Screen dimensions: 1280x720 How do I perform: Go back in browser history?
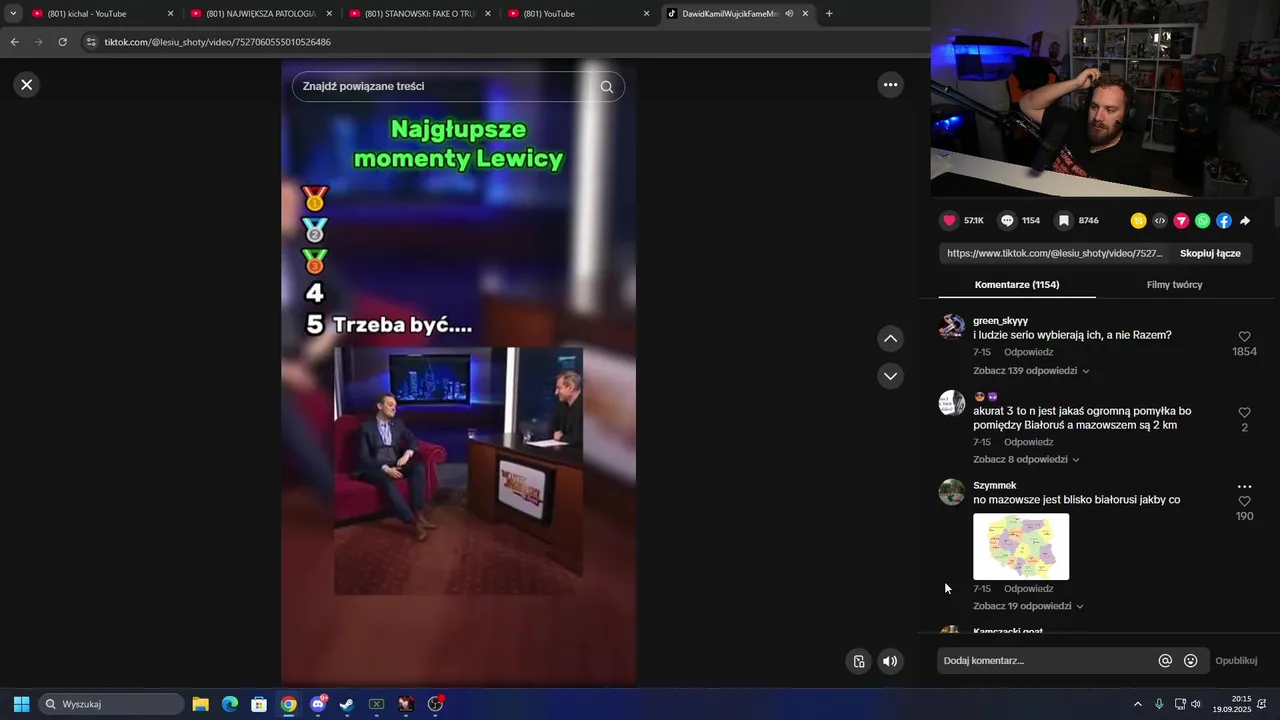pos(14,42)
